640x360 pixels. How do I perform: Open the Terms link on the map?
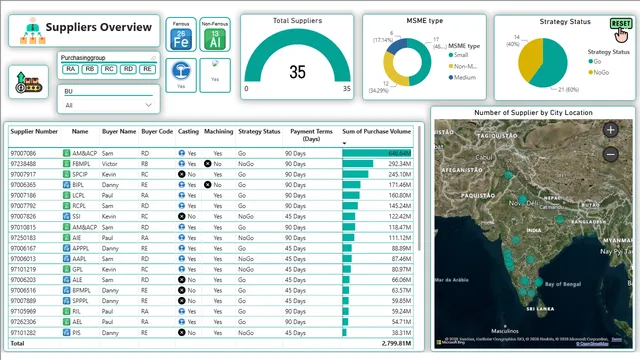(x=616, y=340)
